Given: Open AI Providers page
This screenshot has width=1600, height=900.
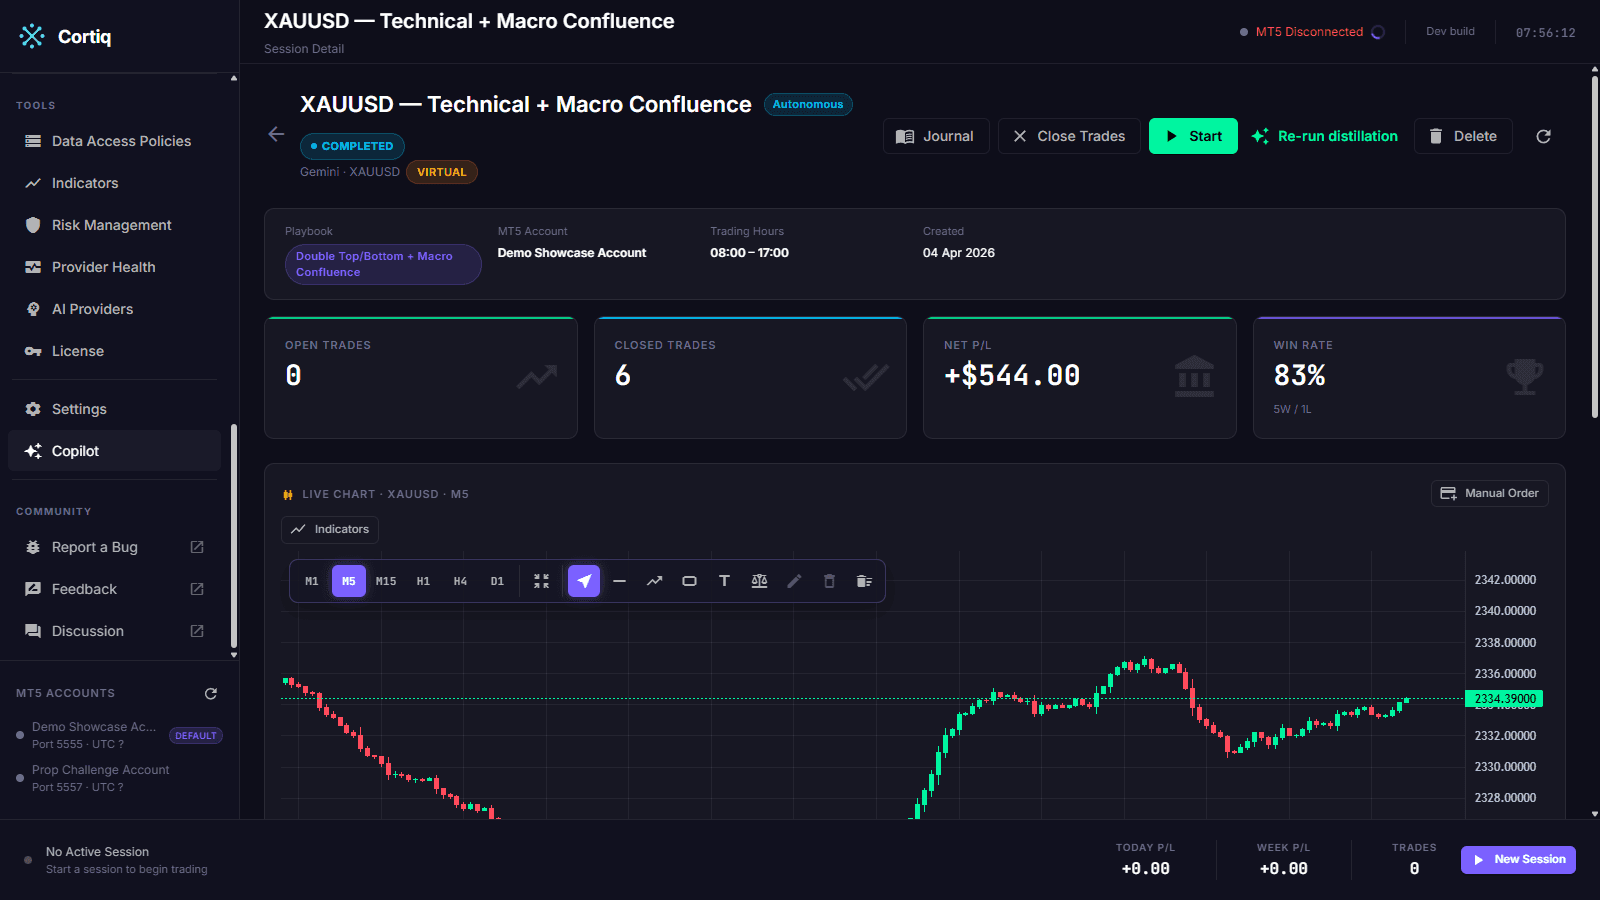Looking at the screenshot, I should (114, 309).
